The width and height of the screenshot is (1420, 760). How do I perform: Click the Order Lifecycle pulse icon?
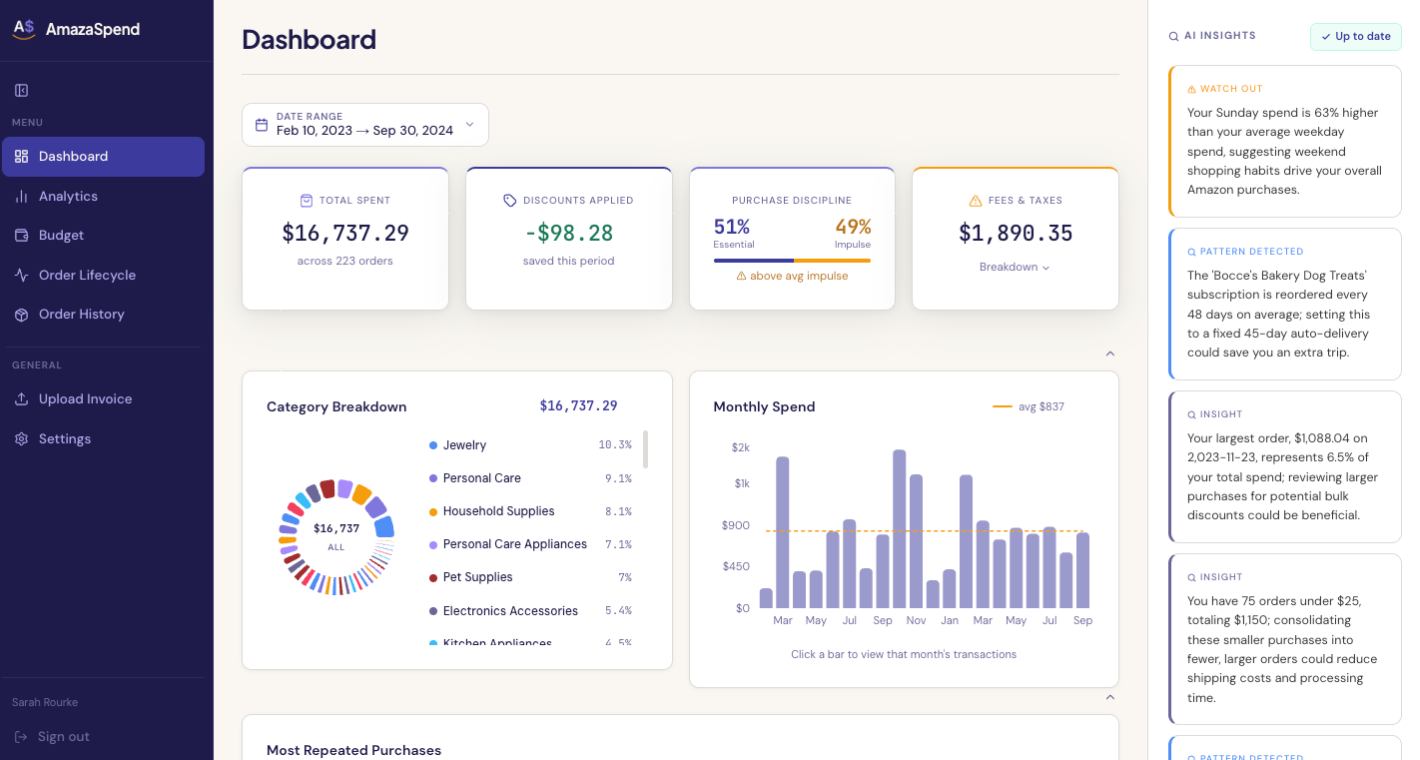click(x=21, y=275)
